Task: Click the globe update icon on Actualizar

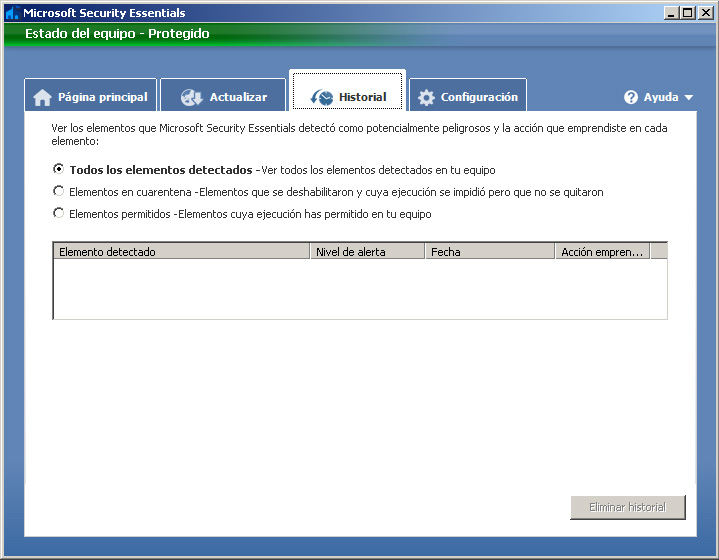Action: click(192, 98)
